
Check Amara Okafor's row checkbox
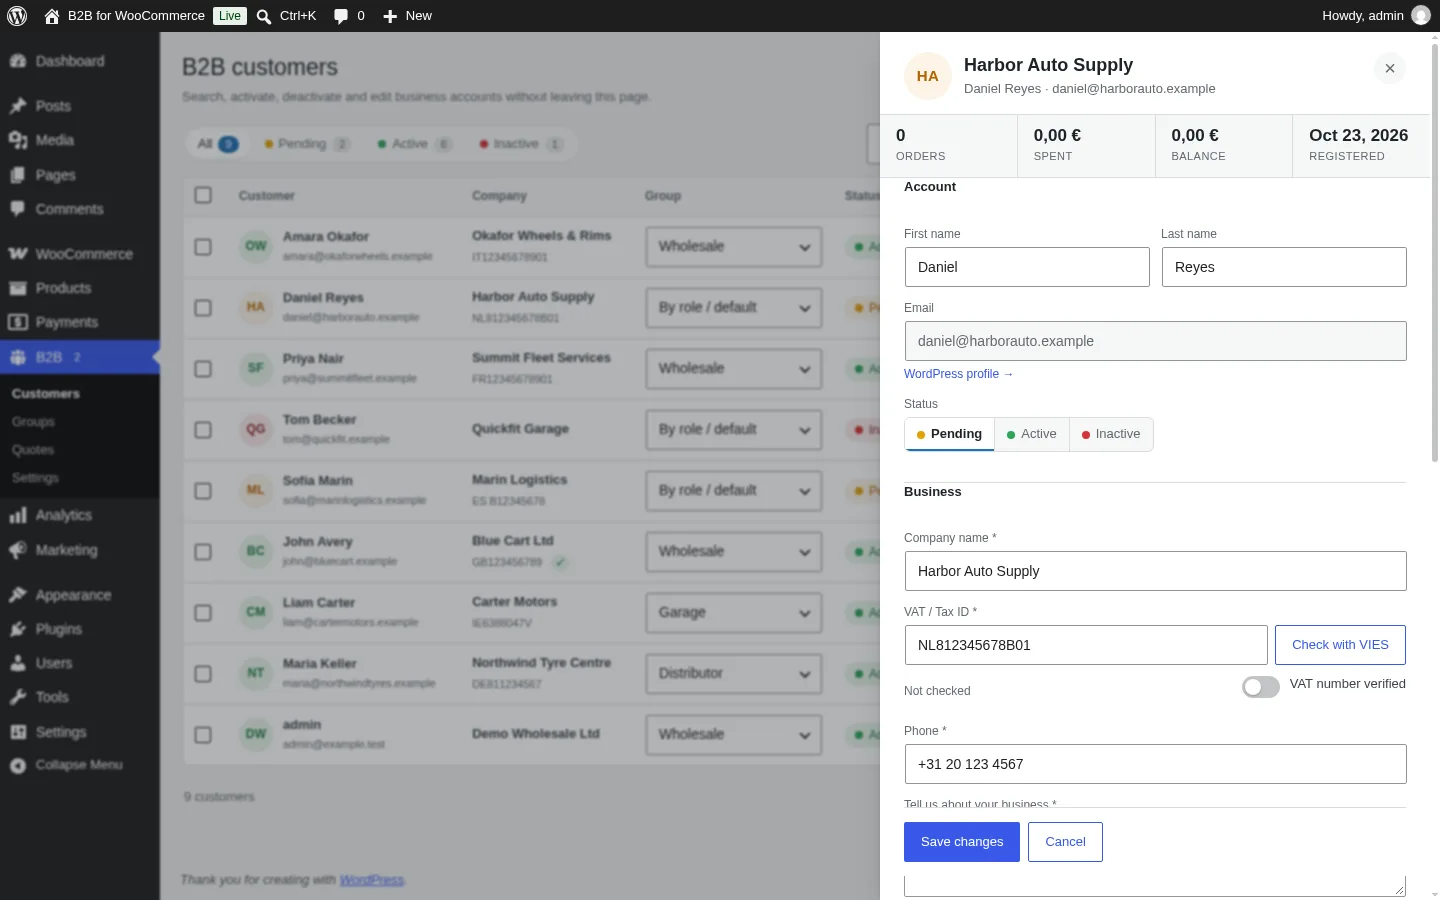[x=203, y=246]
